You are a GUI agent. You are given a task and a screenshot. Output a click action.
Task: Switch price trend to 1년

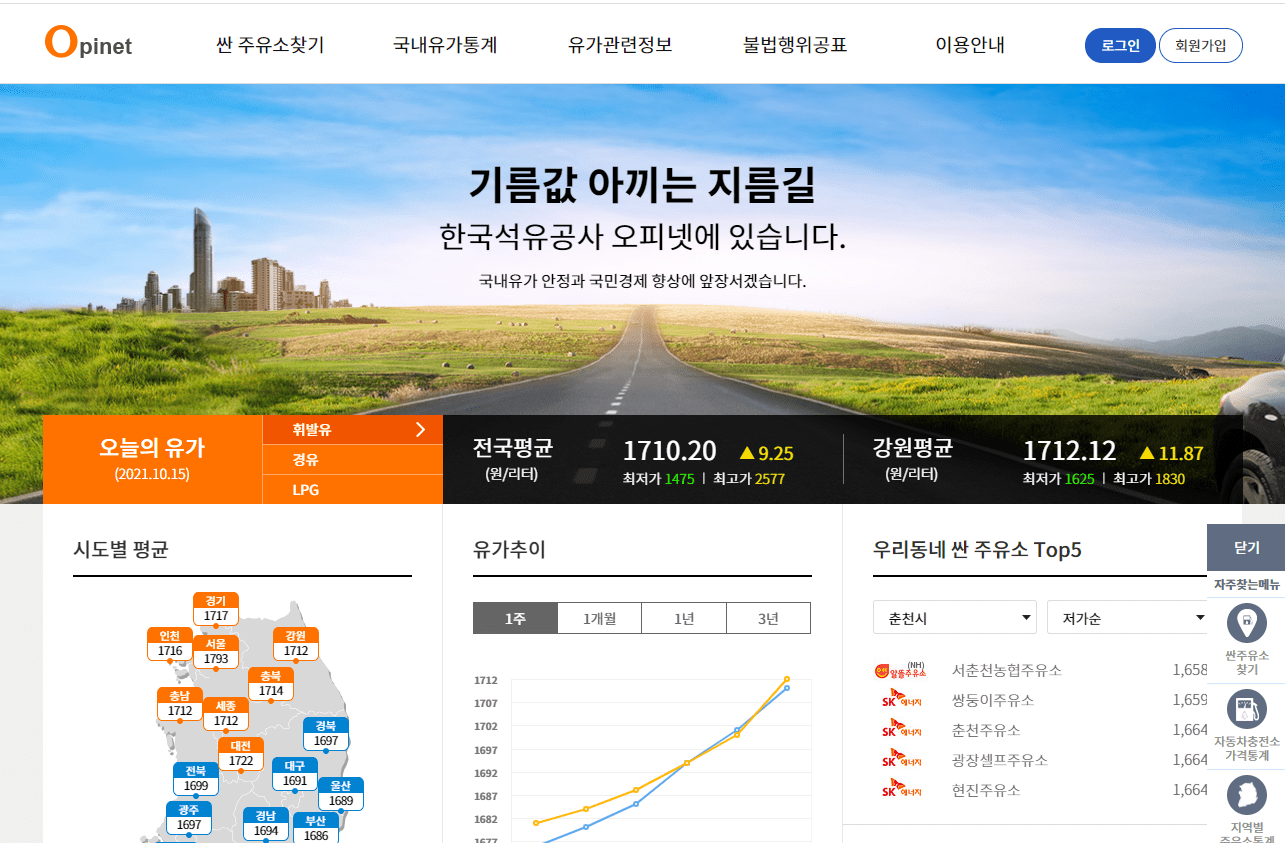point(684,618)
